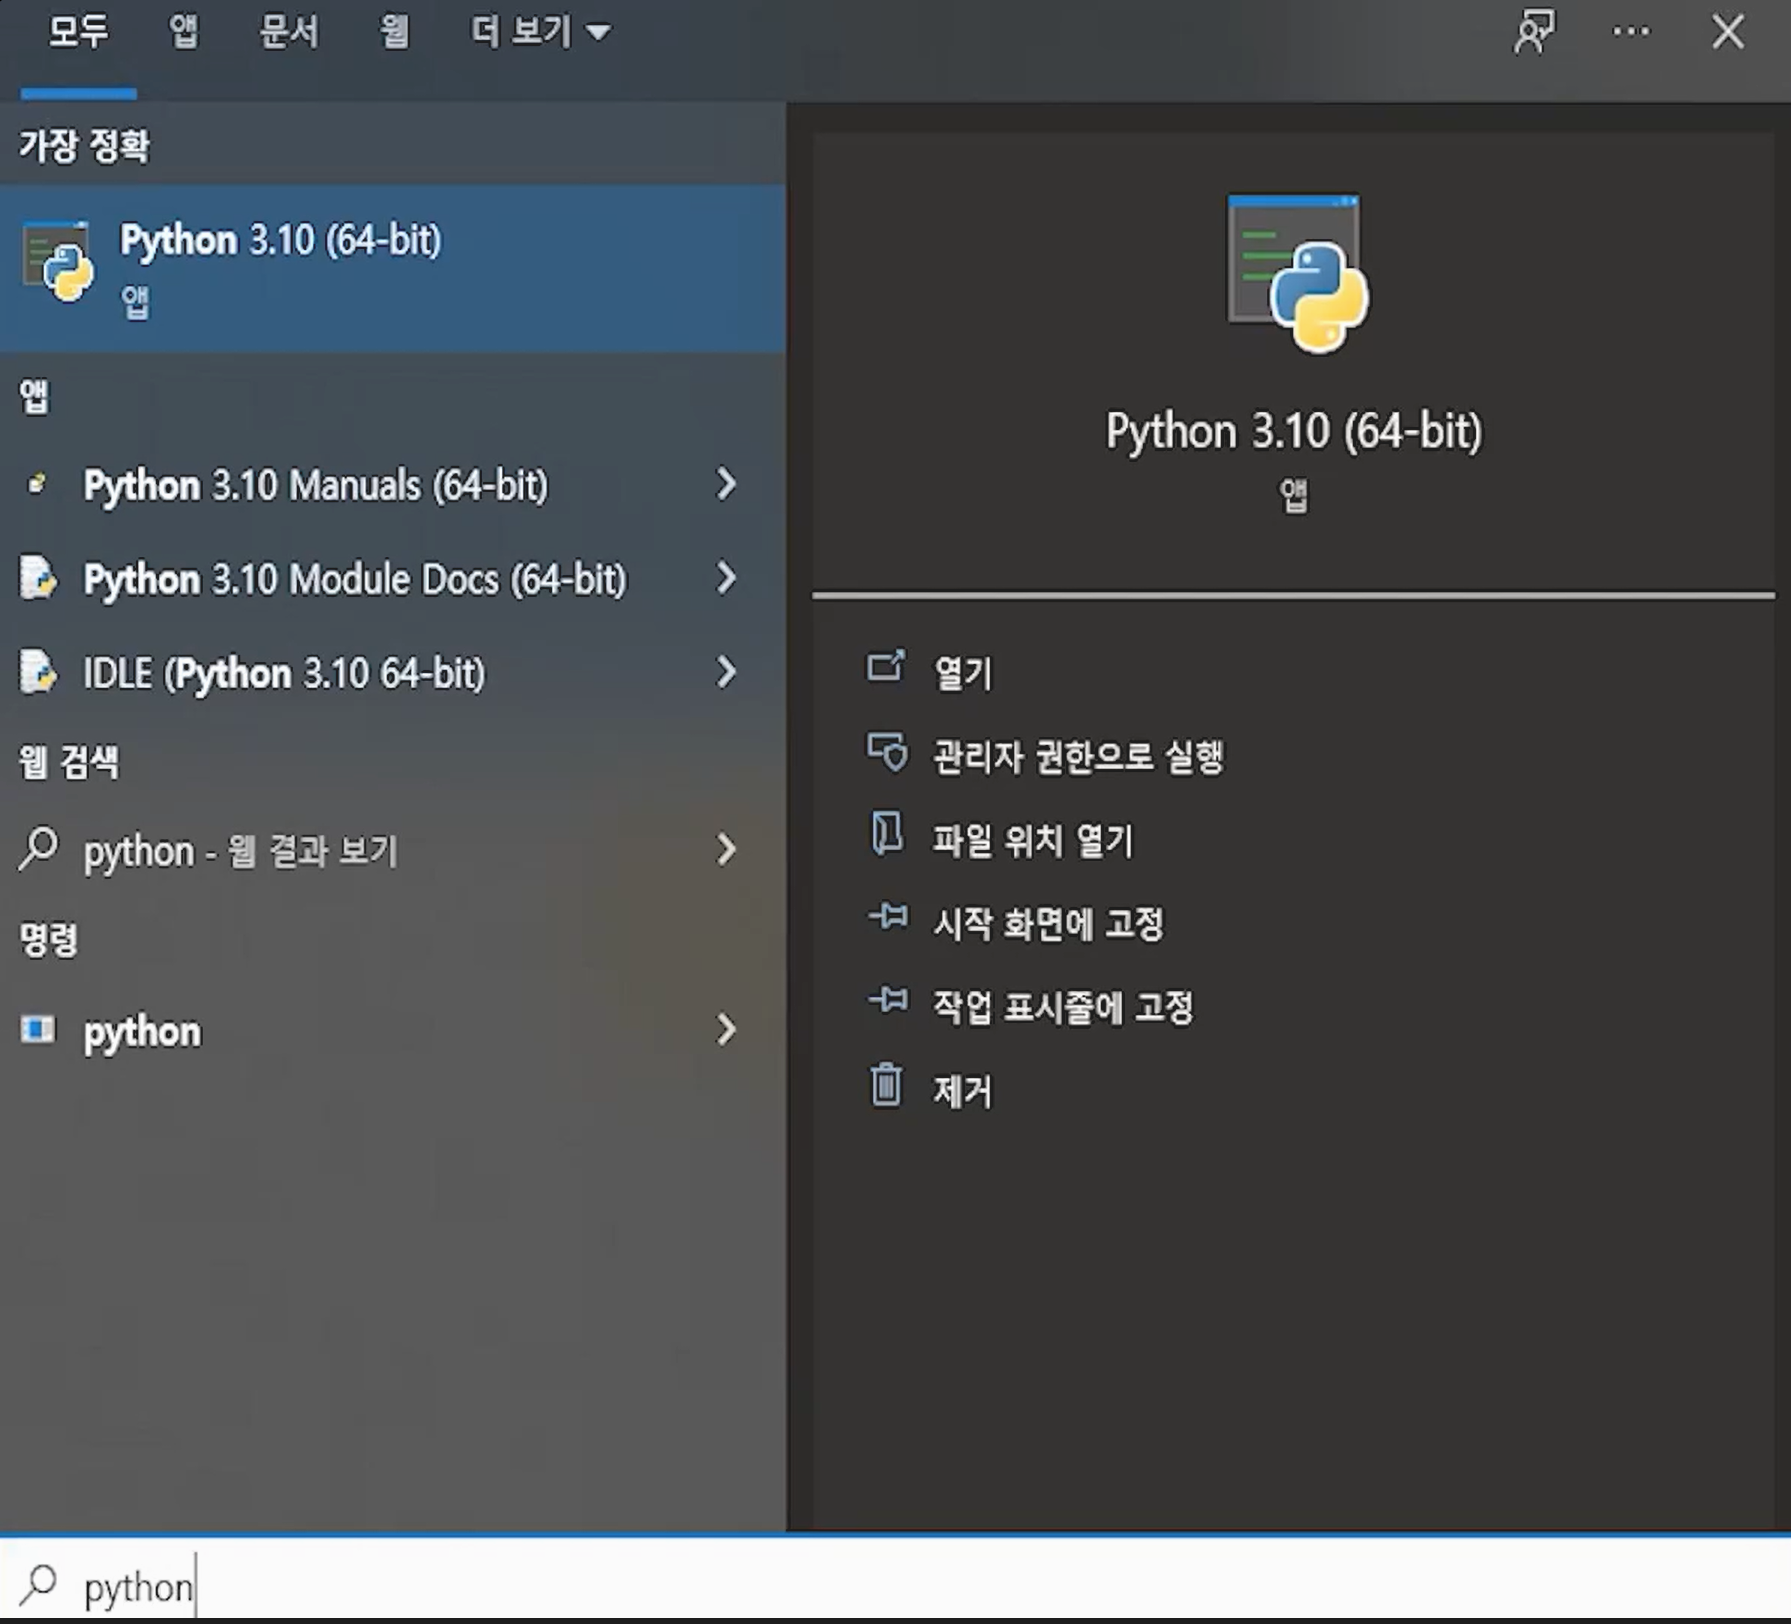Click the large Python icon in the preview pane
Viewport: 1791px width, 1624px height.
pyautogui.click(x=1297, y=273)
